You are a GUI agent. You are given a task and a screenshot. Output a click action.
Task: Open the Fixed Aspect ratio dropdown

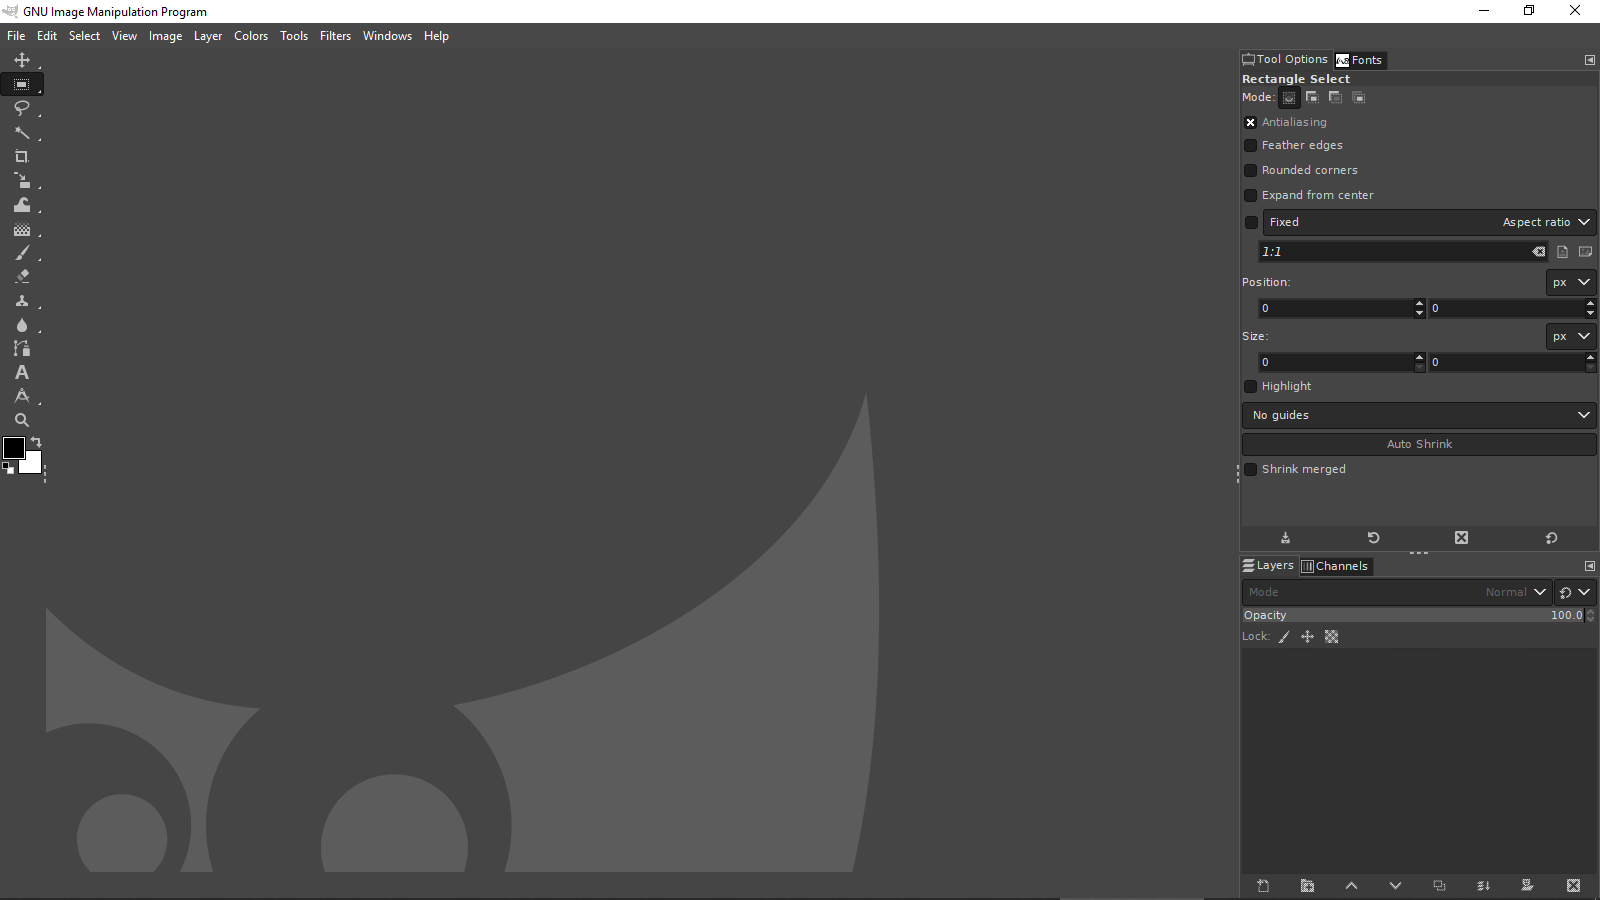1429,222
